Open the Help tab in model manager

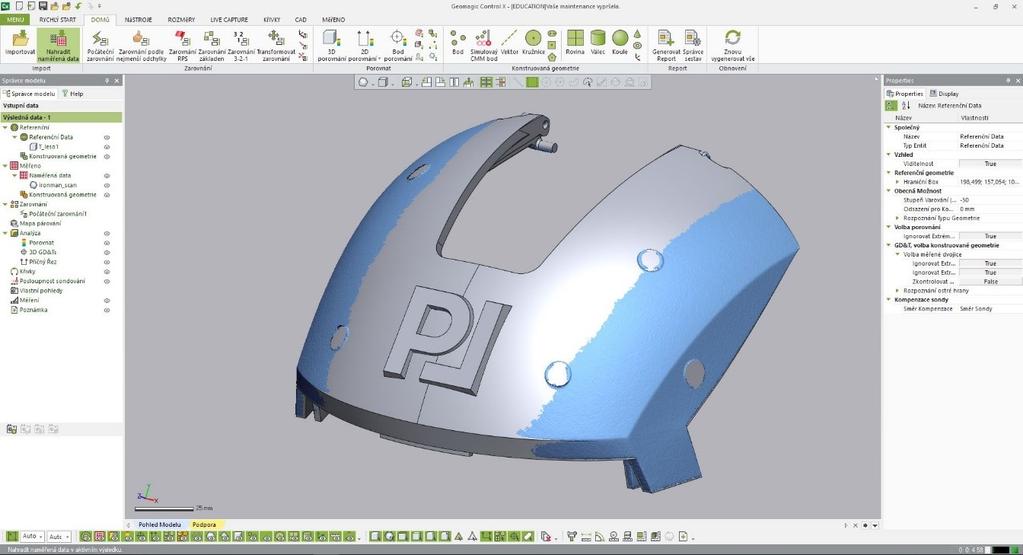(x=72, y=93)
